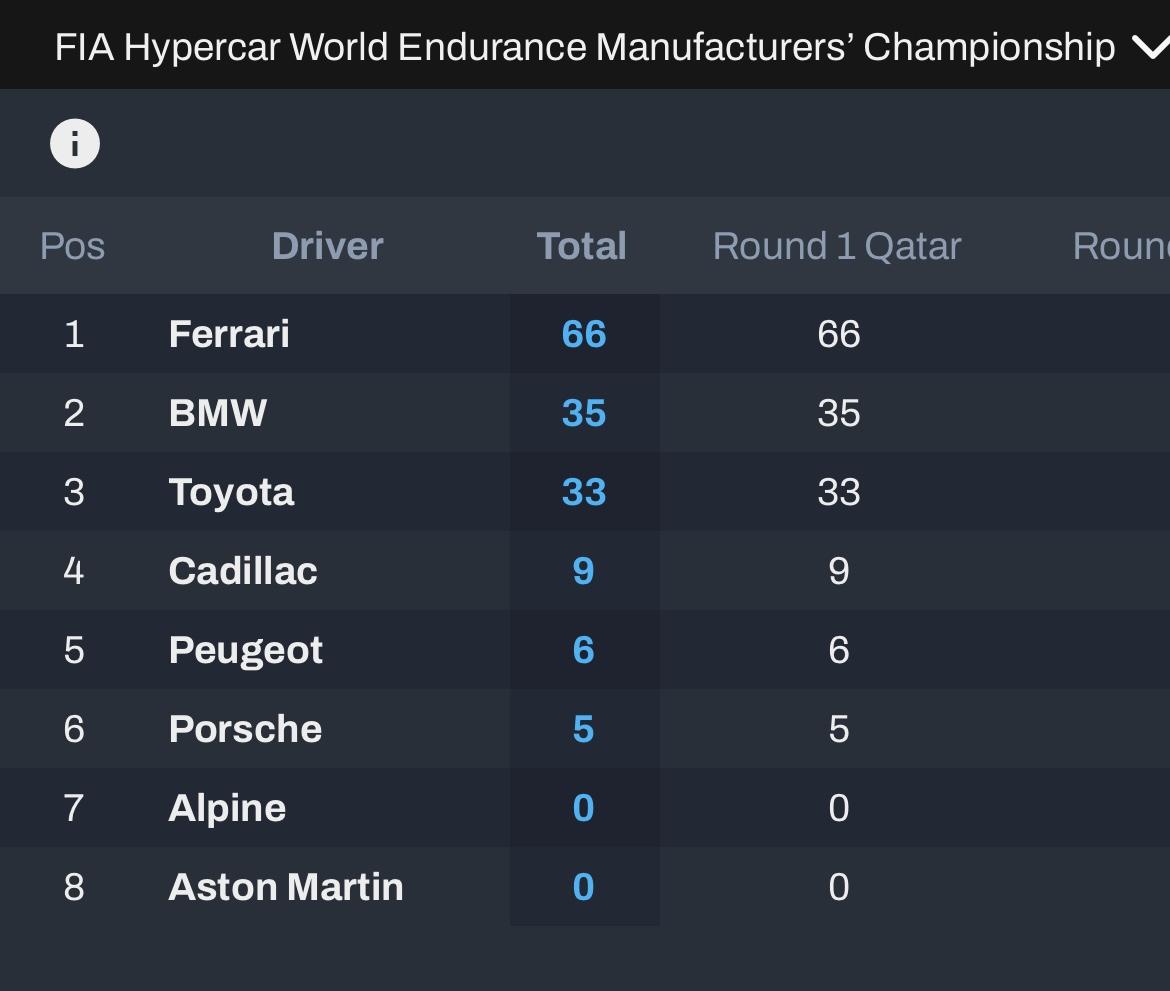Expand the championship selector chevron
1170x991 pixels.
[x=1151, y=47]
